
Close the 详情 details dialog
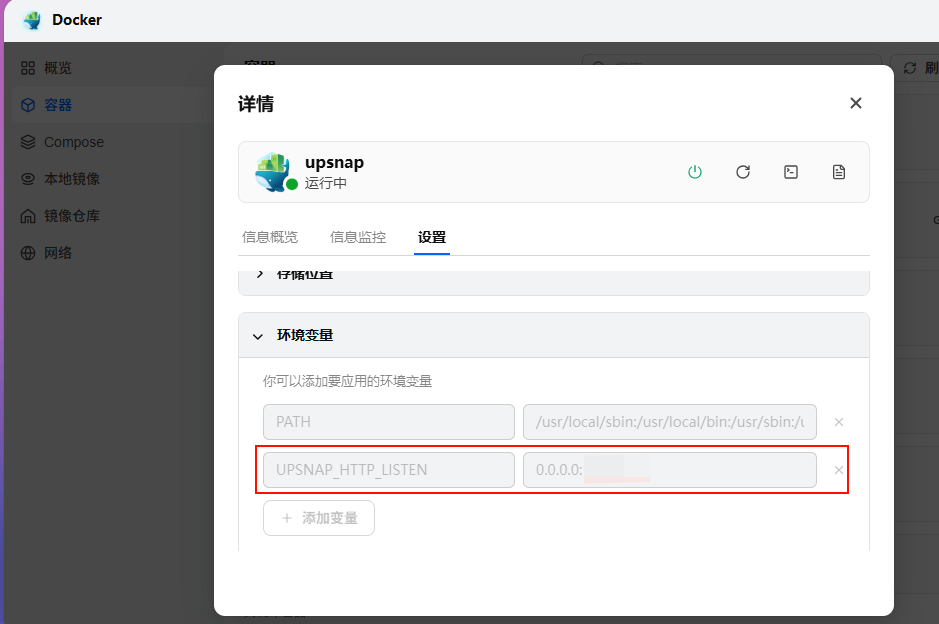point(856,103)
